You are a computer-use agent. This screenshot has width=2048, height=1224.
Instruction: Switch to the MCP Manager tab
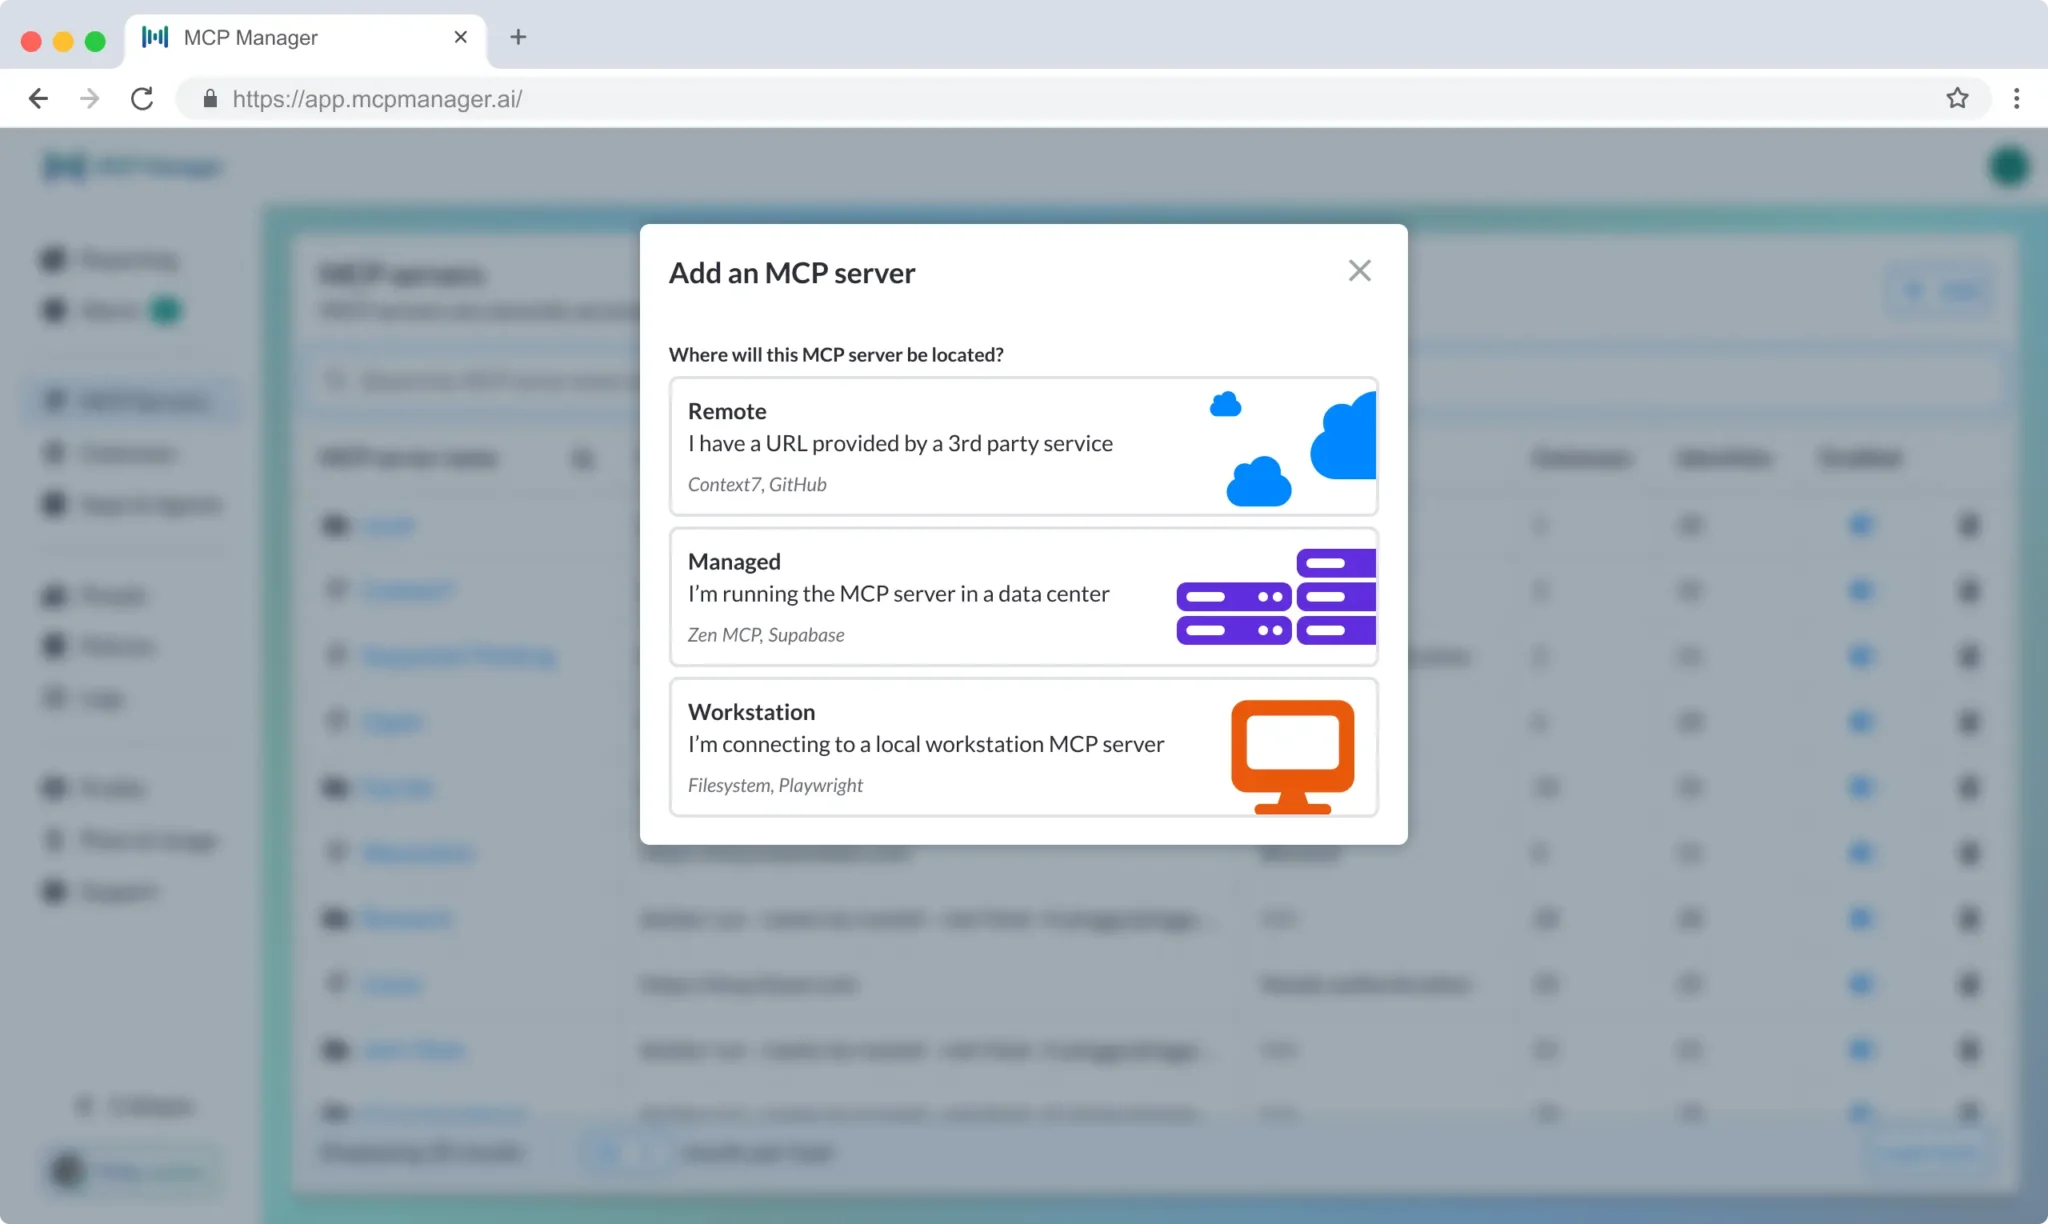(x=280, y=37)
